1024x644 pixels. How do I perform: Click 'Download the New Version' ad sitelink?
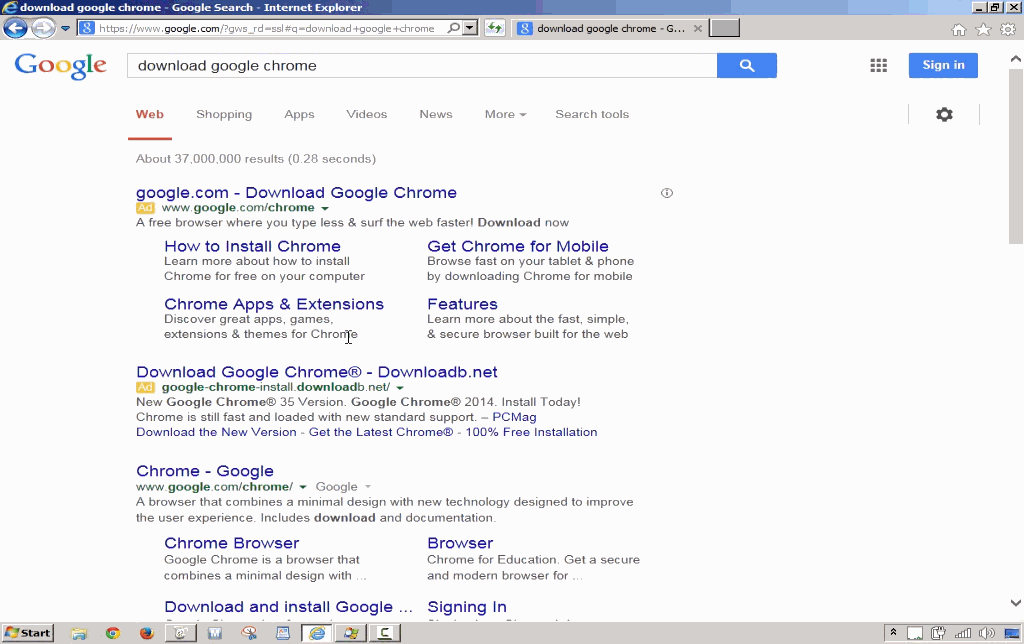(x=216, y=432)
